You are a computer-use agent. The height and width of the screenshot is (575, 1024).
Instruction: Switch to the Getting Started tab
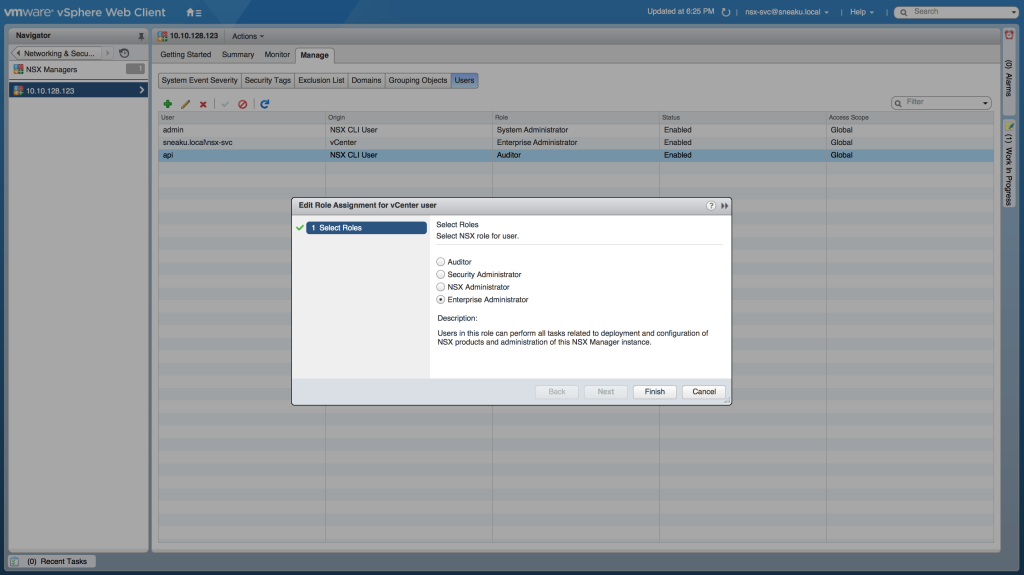click(185, 55)
